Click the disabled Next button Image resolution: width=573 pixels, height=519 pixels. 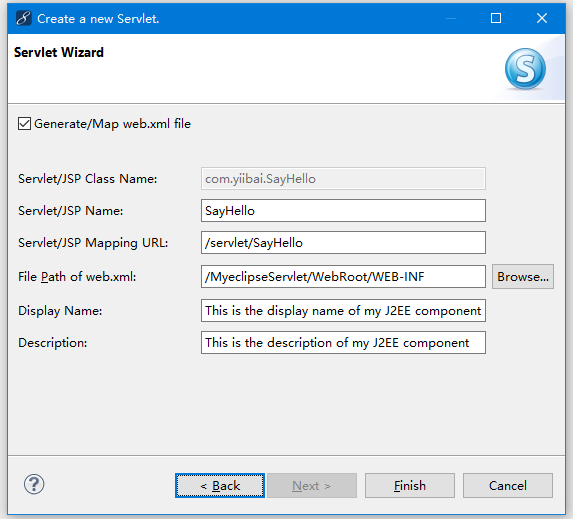pos(312,485)
